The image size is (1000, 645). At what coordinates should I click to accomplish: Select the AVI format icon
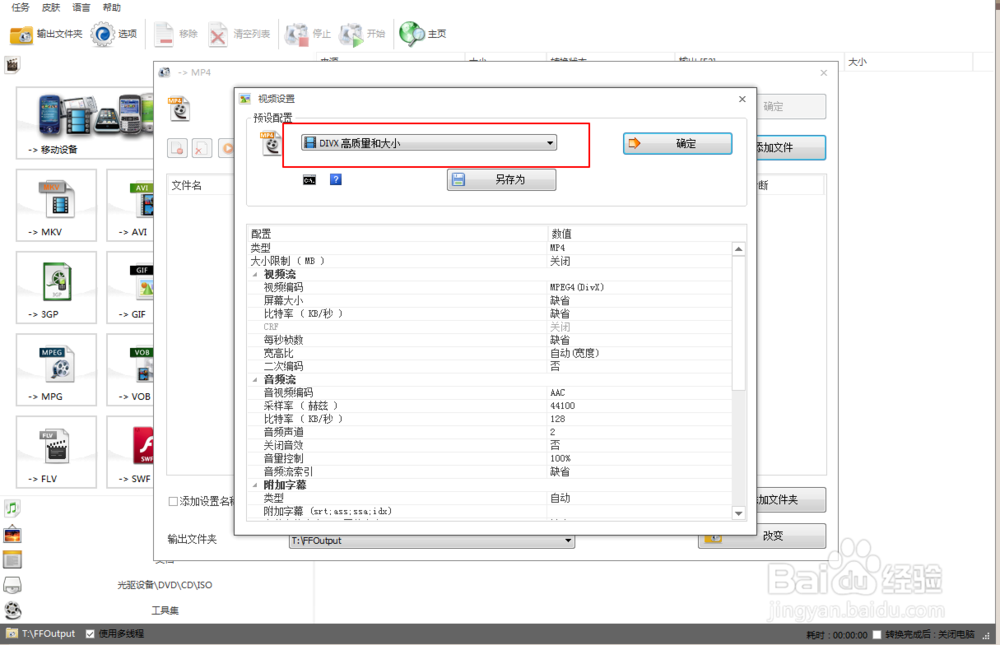(130, 205)
